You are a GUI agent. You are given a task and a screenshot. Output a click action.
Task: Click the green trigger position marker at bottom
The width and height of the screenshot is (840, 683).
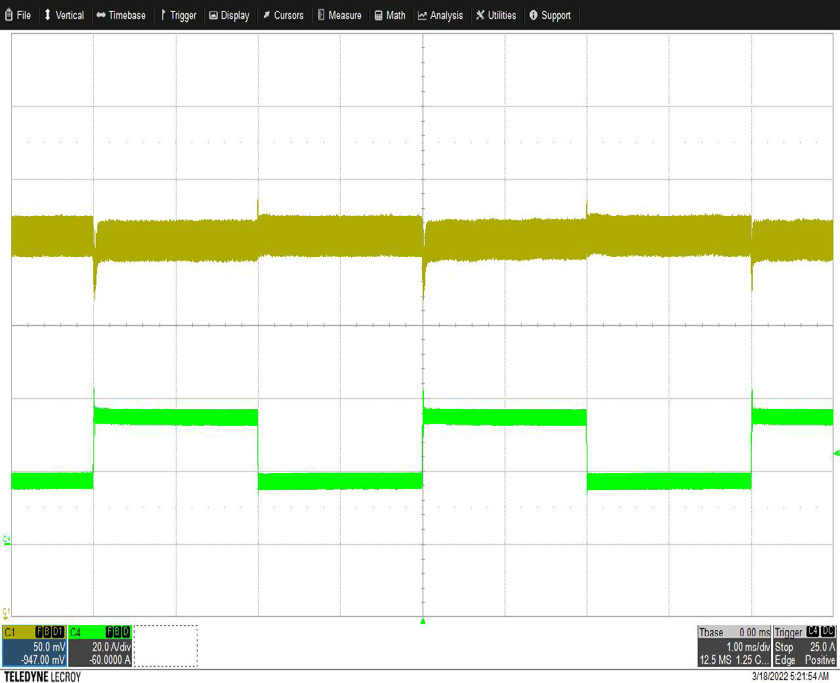click(423, 621)
